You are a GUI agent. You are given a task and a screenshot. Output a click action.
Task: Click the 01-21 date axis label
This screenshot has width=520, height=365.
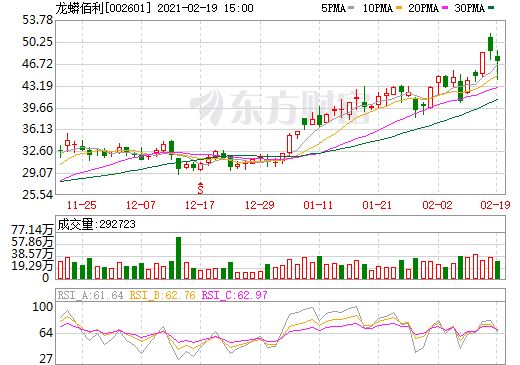click(x=377, y=205)
